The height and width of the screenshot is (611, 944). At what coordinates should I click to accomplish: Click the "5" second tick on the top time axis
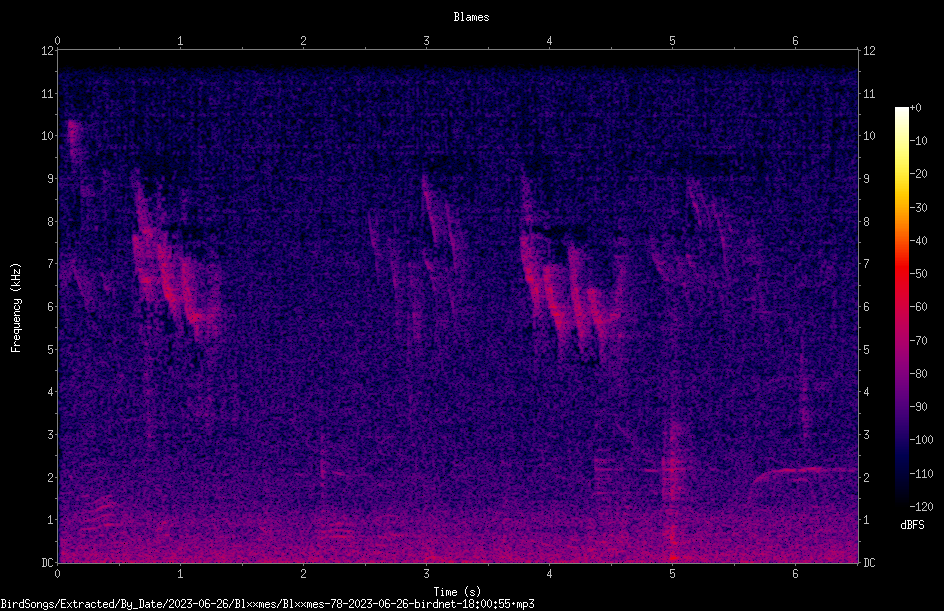pos(672,41)
